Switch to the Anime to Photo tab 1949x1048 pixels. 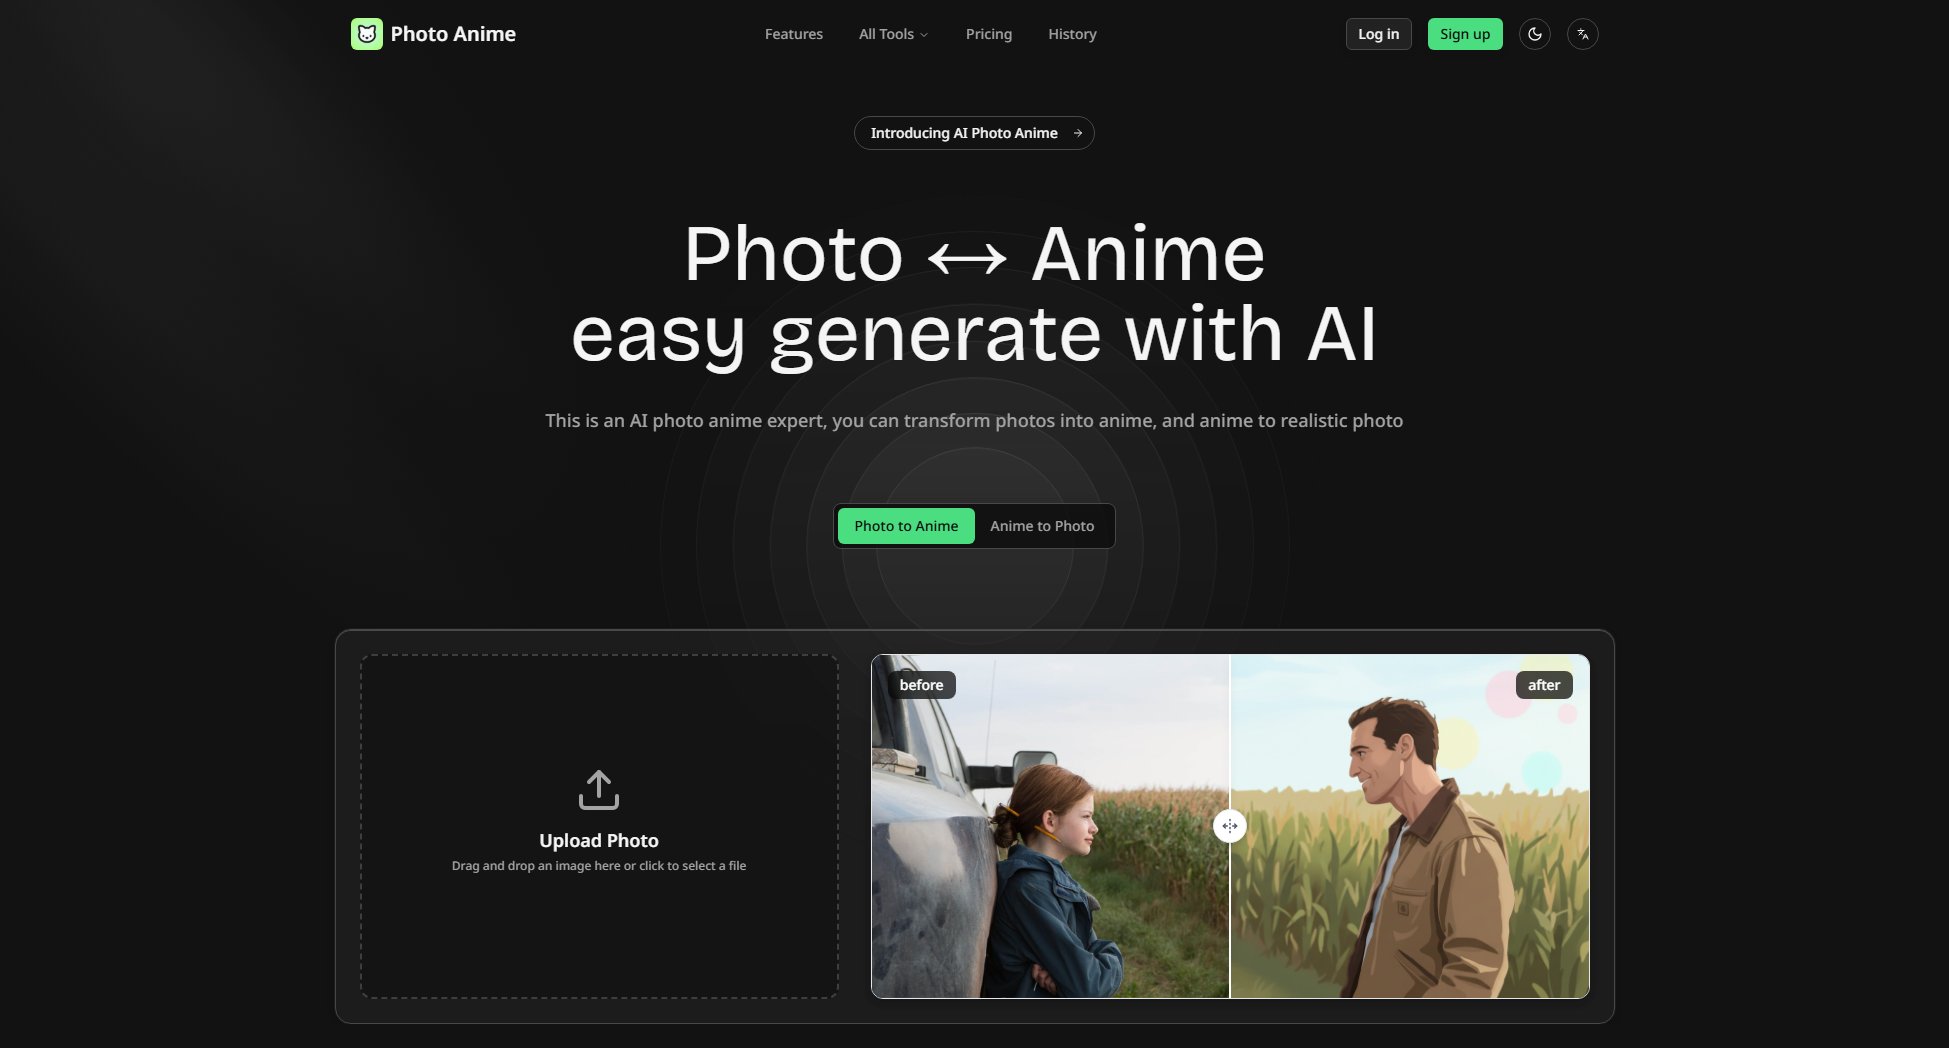[1042, 526]
